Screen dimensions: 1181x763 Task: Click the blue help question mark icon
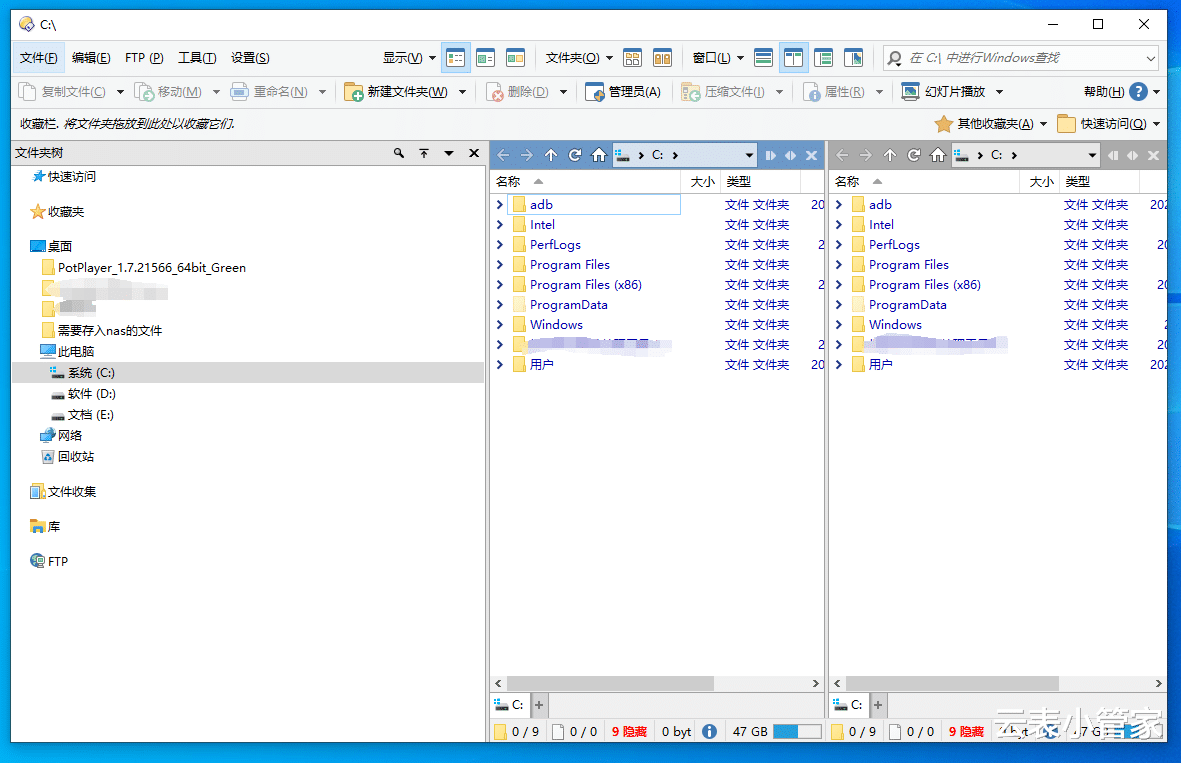coord(1138,92)
